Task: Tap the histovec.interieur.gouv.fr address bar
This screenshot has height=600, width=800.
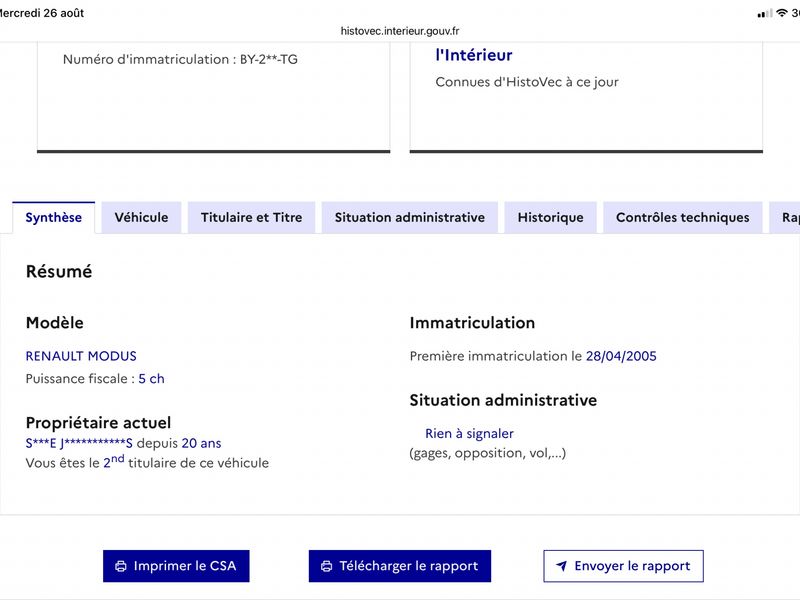Action: coord(400,31)
